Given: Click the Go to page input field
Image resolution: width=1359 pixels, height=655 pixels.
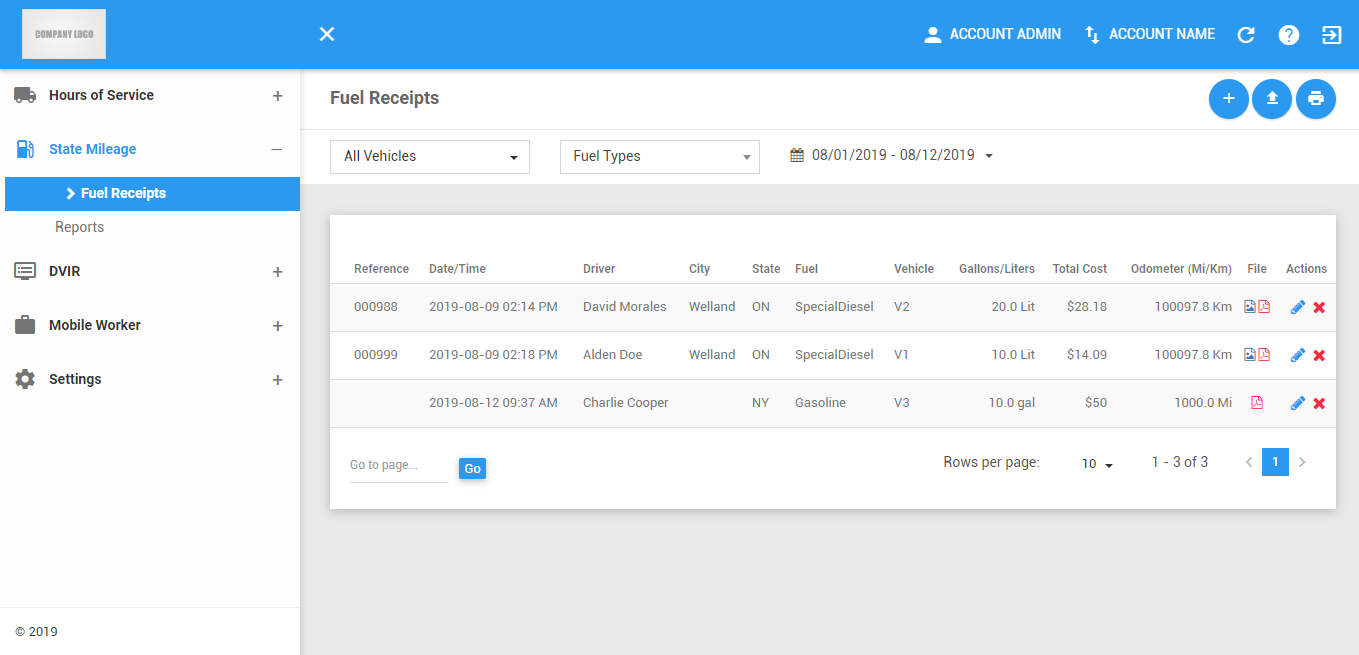Looking at the screenshot, I should (x=399, y=466).
